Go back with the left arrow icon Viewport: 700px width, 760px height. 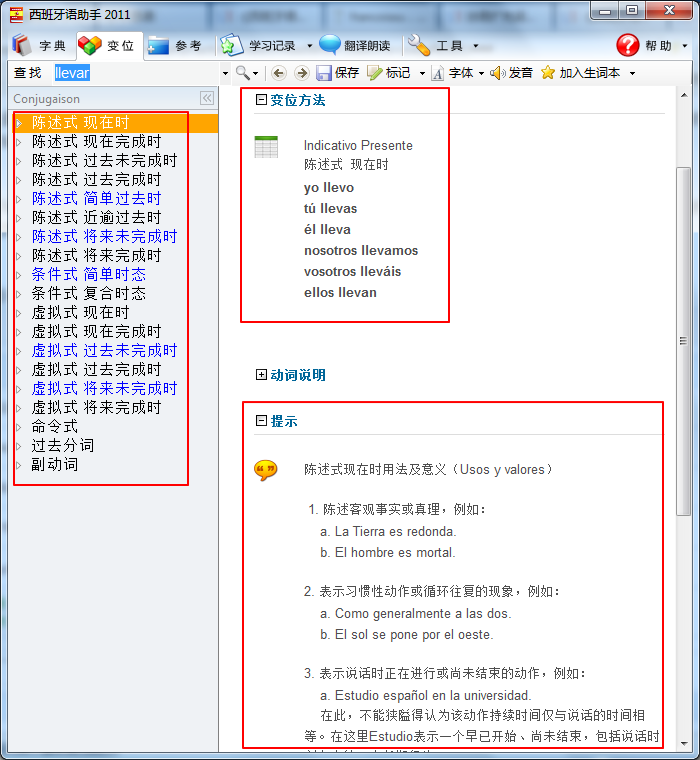[278, 73]
